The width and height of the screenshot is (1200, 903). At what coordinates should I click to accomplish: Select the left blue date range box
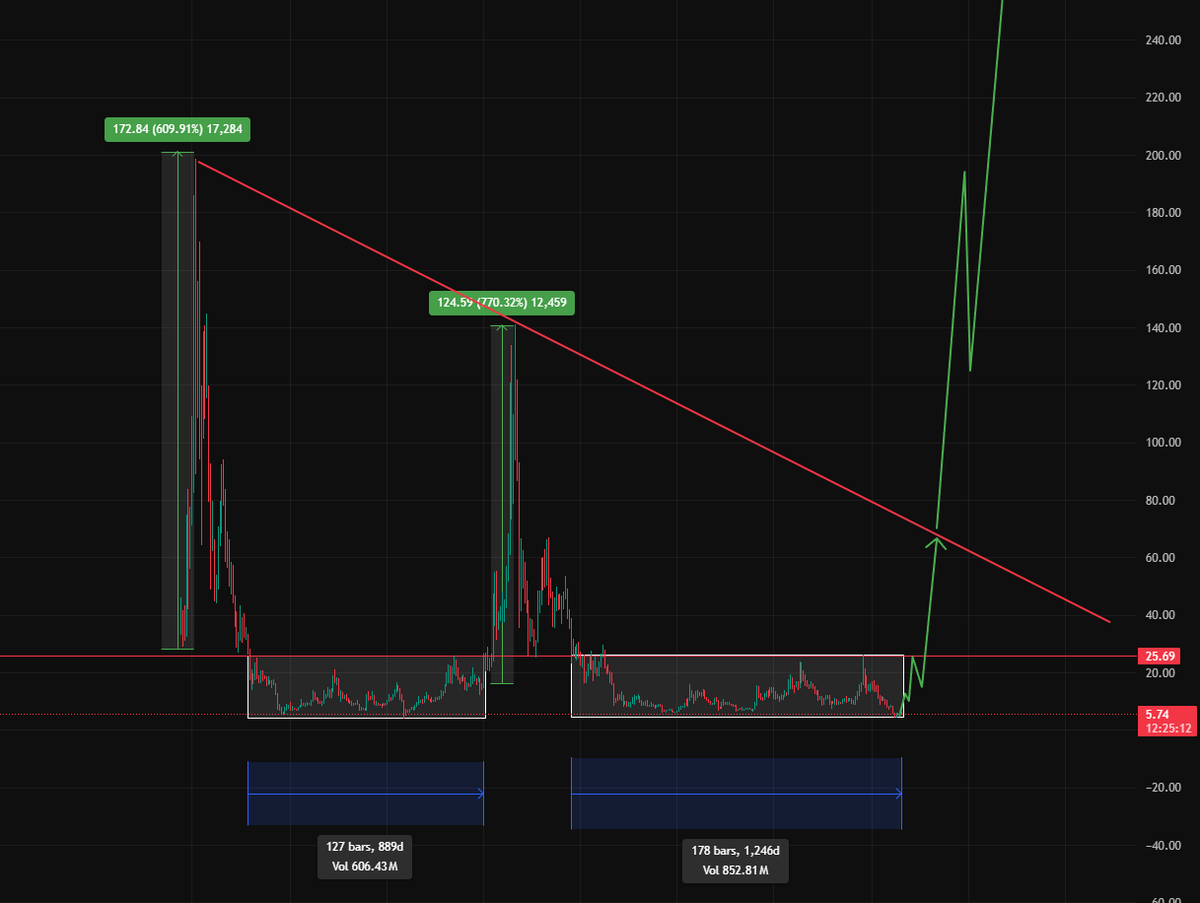365,793
